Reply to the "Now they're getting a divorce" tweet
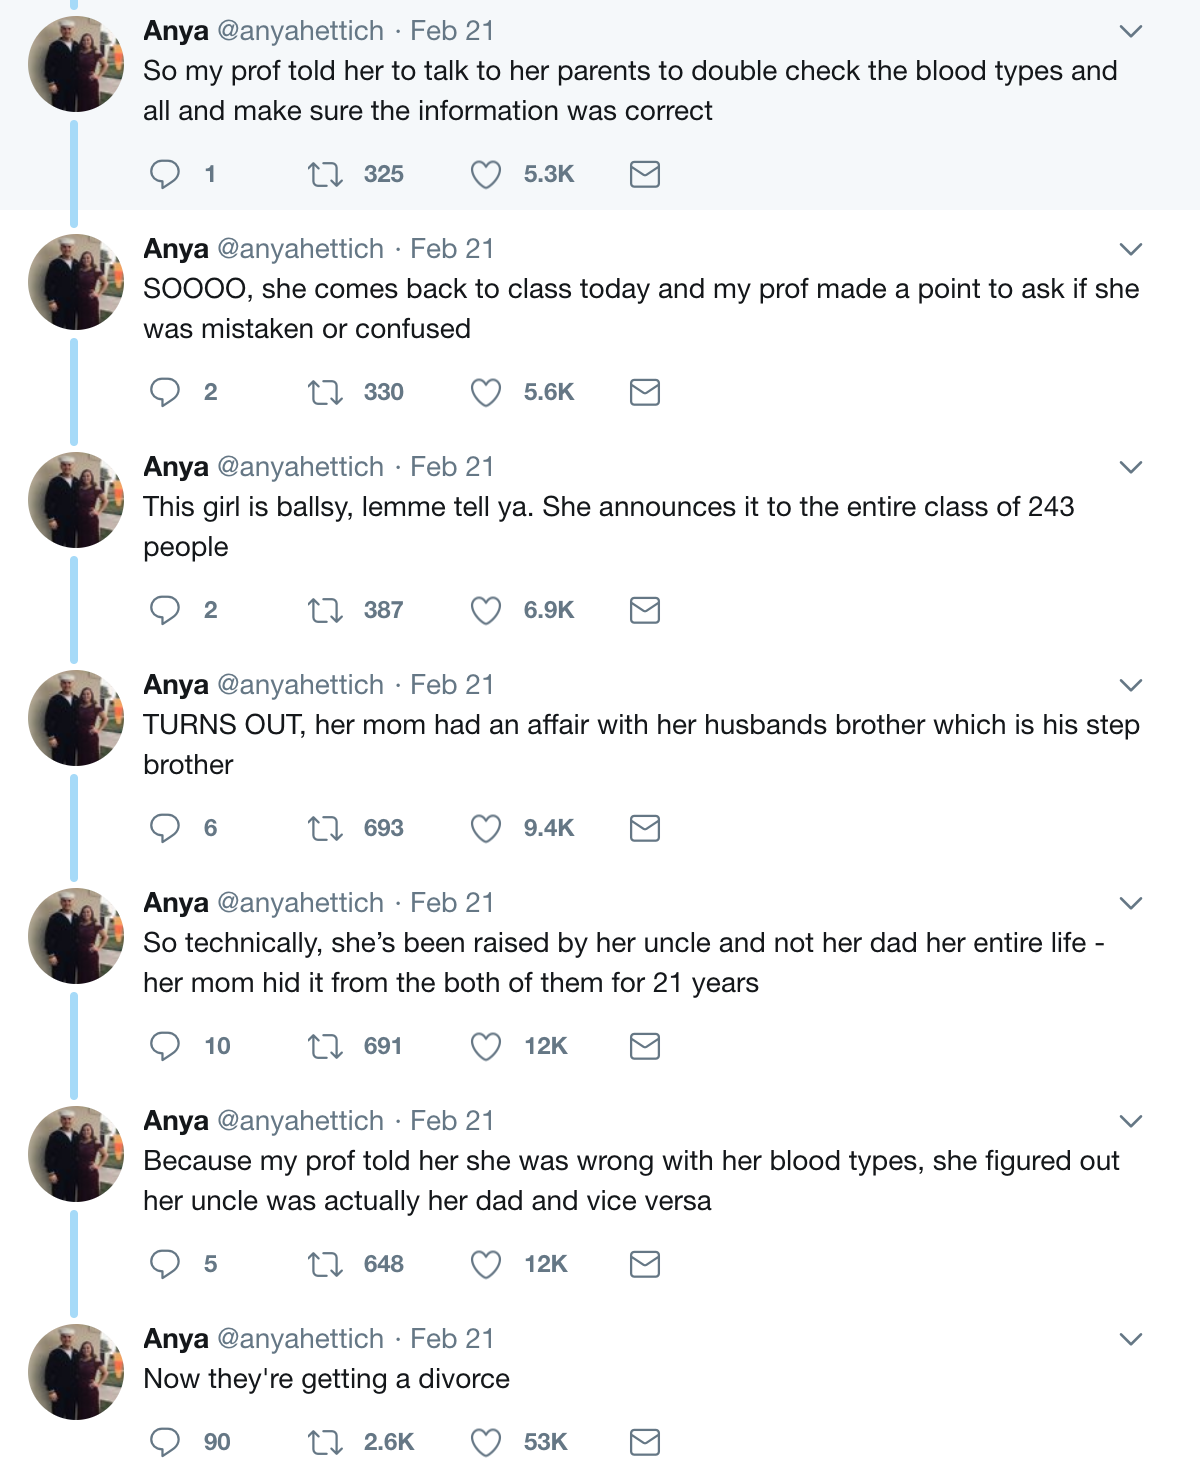 pos(164,1442)
